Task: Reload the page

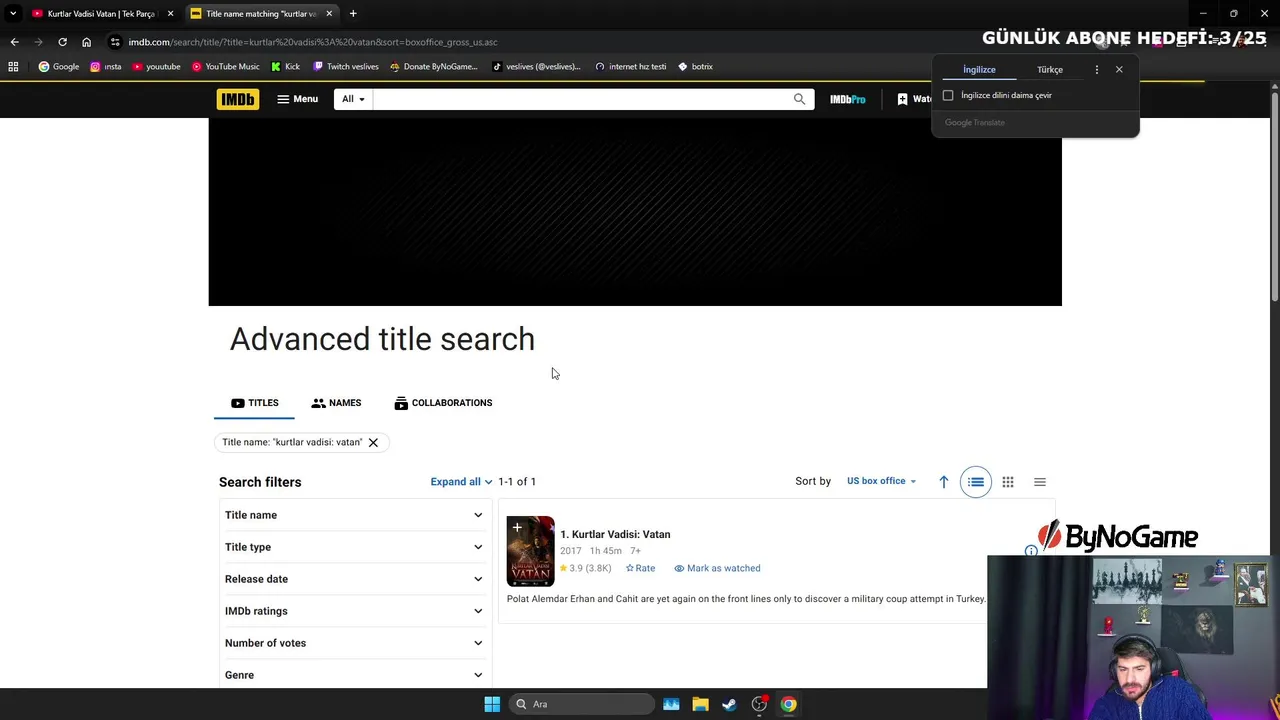Action: click(x=62, y=42)
